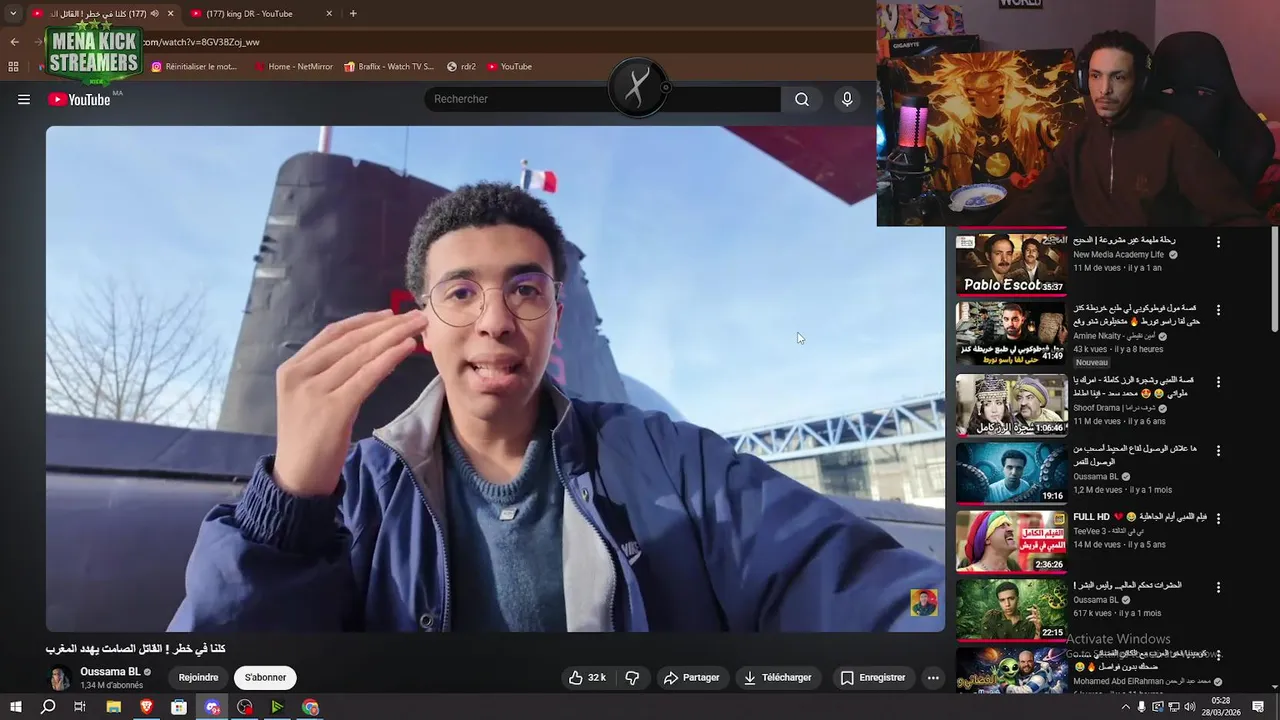Open the YouTube bookmark in bookmarks bar
The image size is (1280, 720).
[x=509, y=67]
